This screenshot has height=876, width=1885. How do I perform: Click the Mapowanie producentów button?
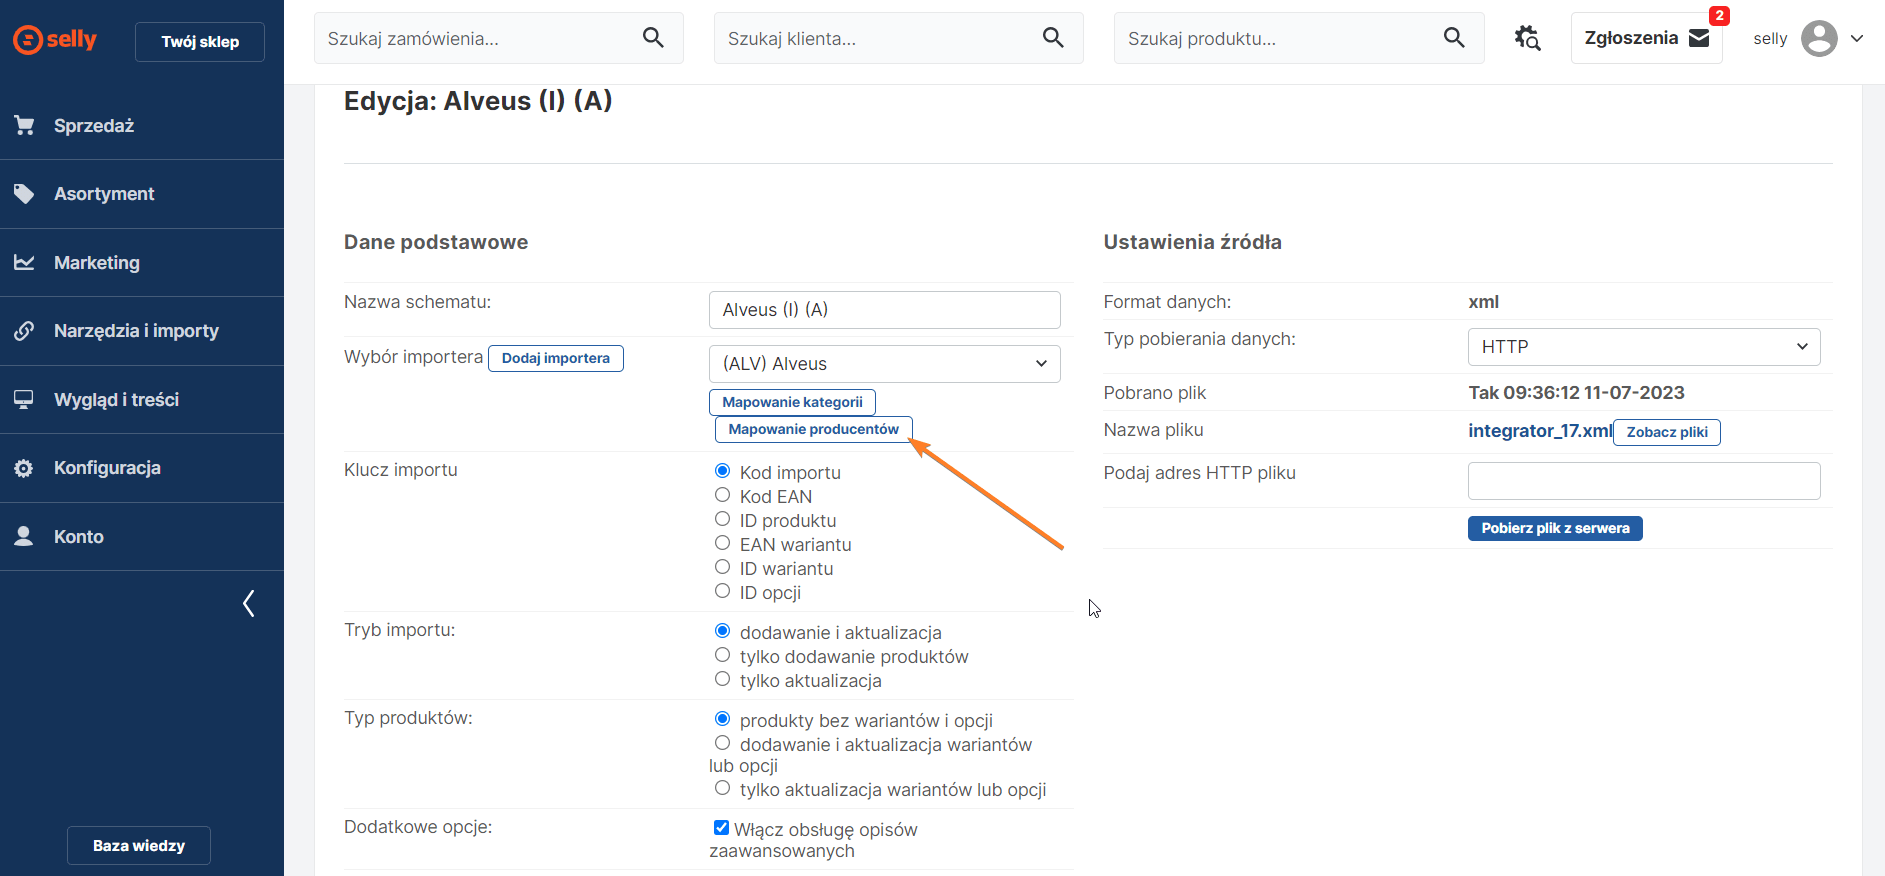pyautogui.click(x=813, y=429)
